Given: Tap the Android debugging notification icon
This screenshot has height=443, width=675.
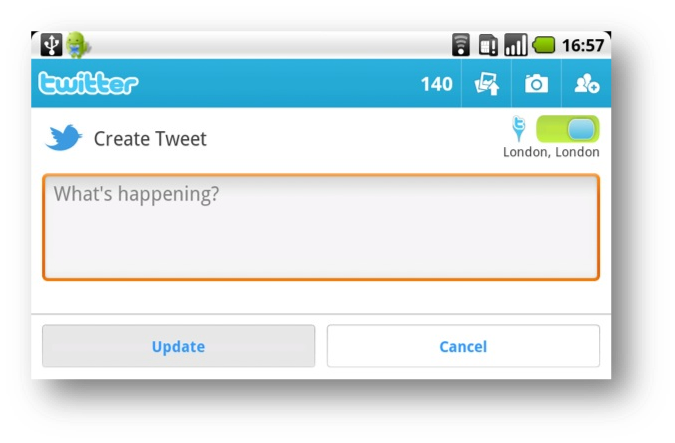Looking at the screenshot, I should [78, 45].
